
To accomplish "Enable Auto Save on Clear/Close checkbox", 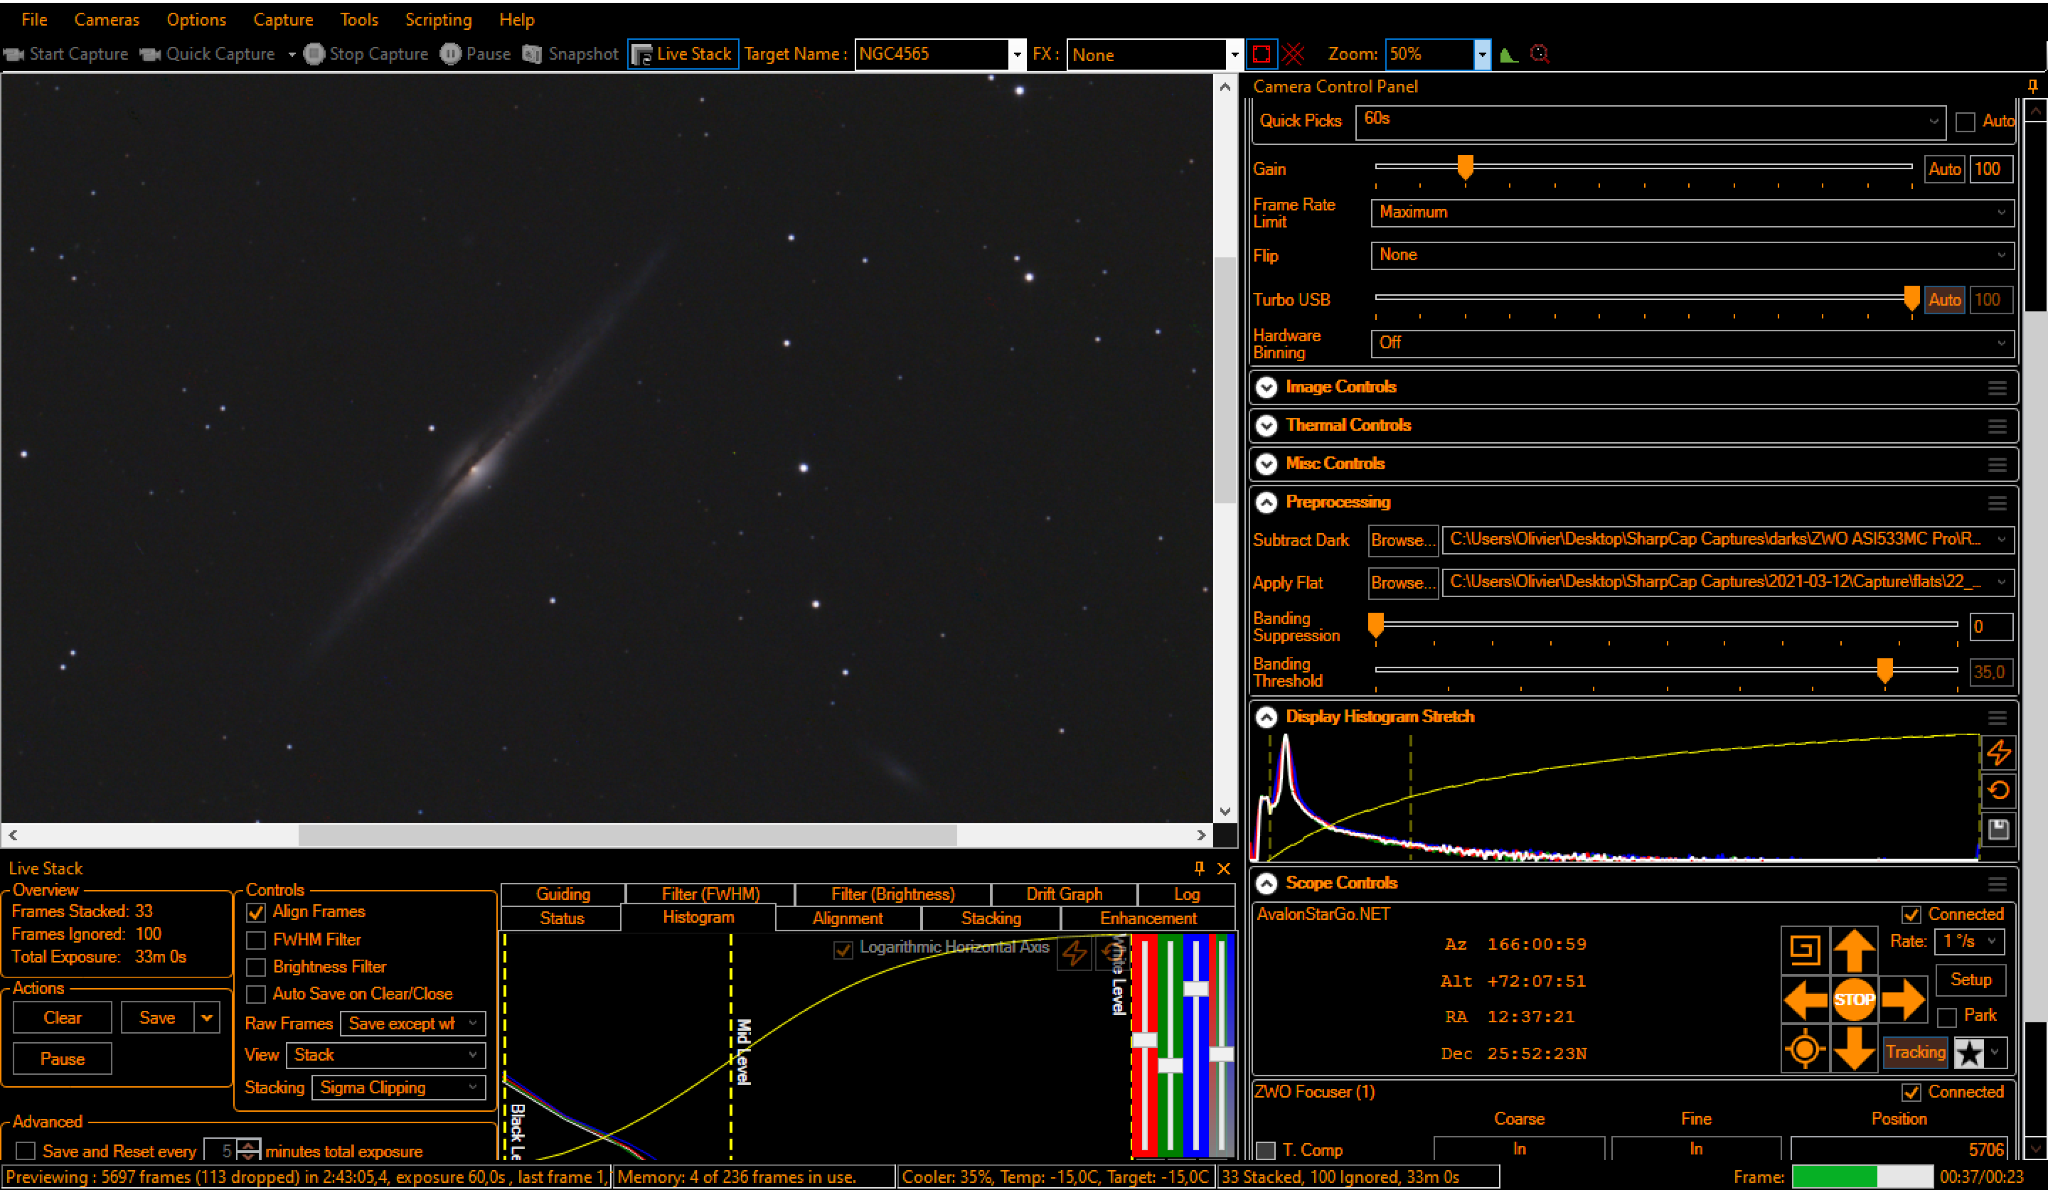I will 256,994.
